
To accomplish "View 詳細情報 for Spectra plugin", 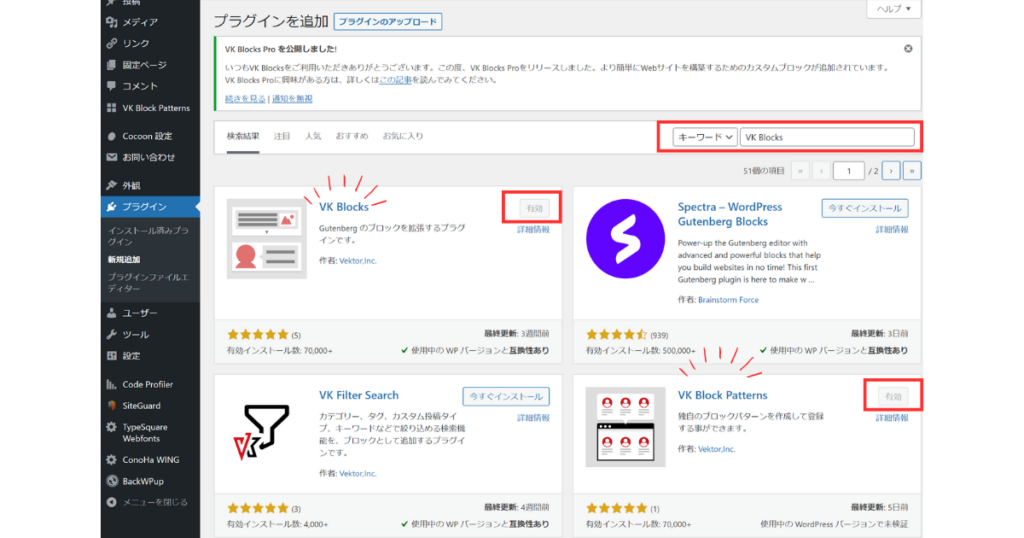I will point(892,230).
